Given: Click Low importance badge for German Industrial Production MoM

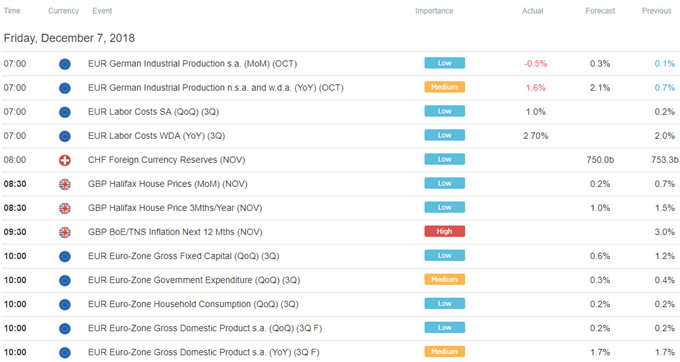Looking at the screenshot, I should click(445, 63).
